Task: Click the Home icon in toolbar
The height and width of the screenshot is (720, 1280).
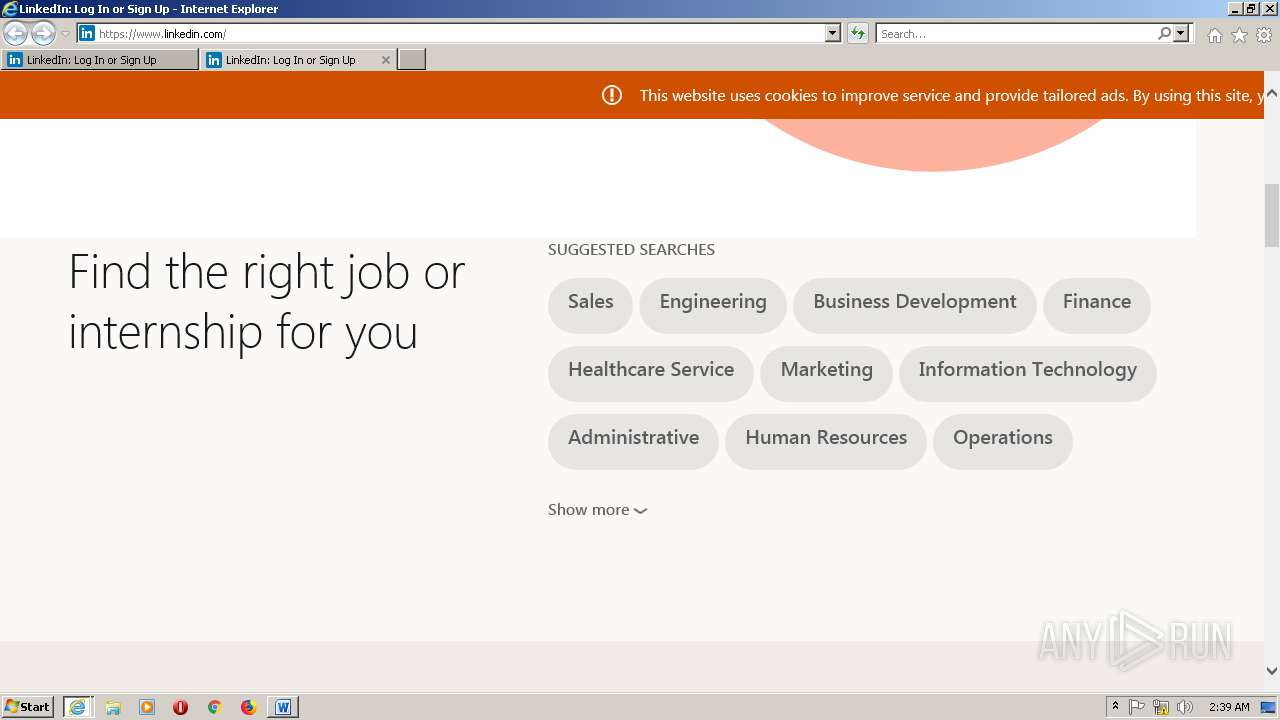Action: coord(1214,35)
